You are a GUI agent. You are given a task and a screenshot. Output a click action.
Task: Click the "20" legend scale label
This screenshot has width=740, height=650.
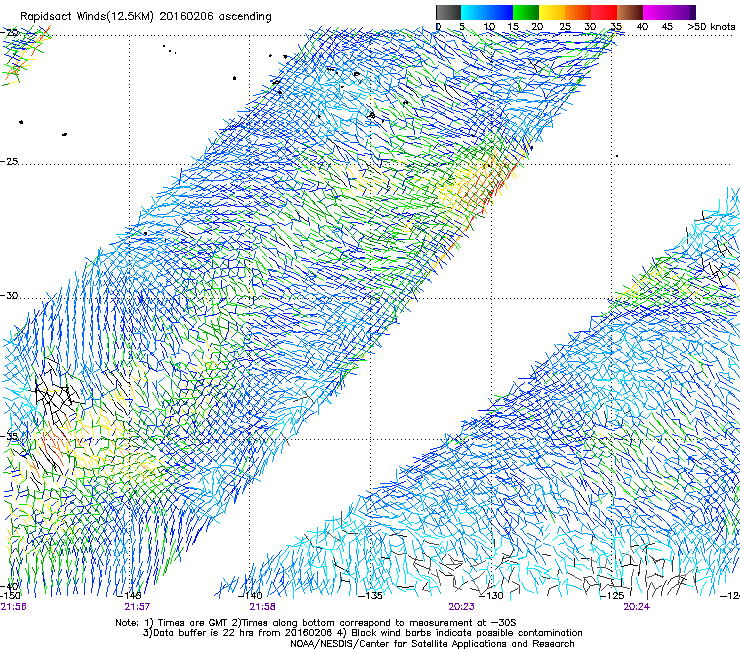point(537,26)
